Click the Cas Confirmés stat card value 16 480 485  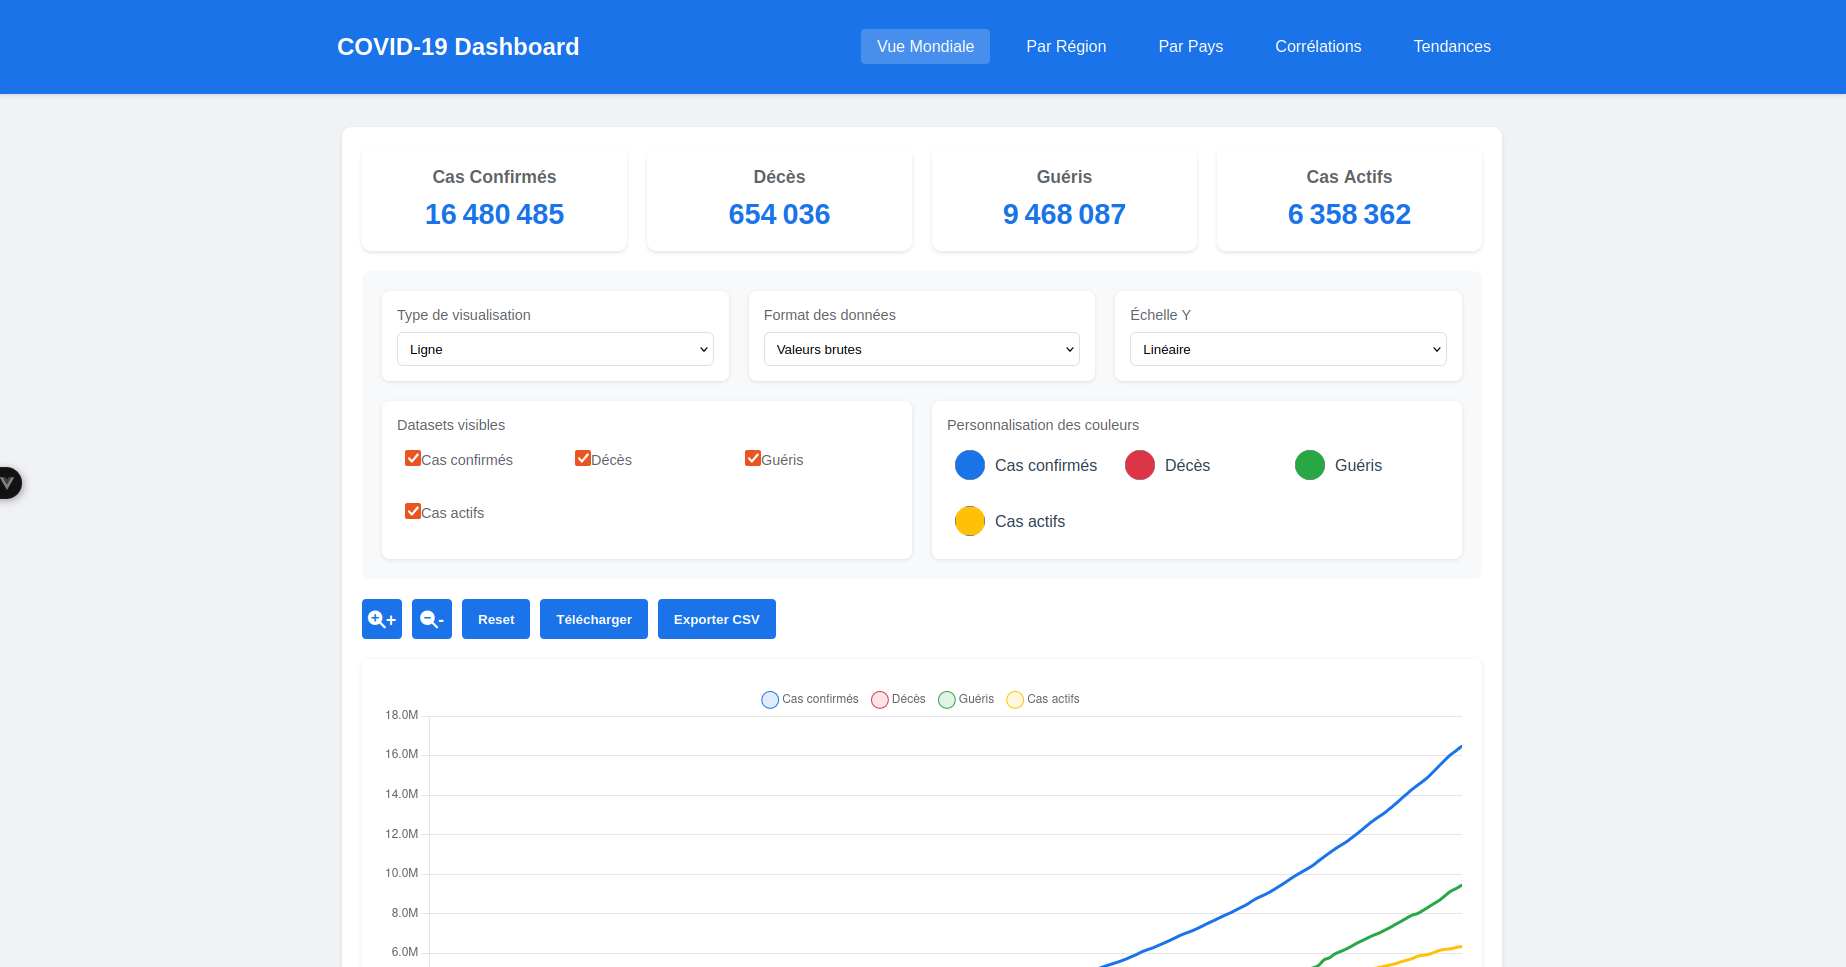494,214
